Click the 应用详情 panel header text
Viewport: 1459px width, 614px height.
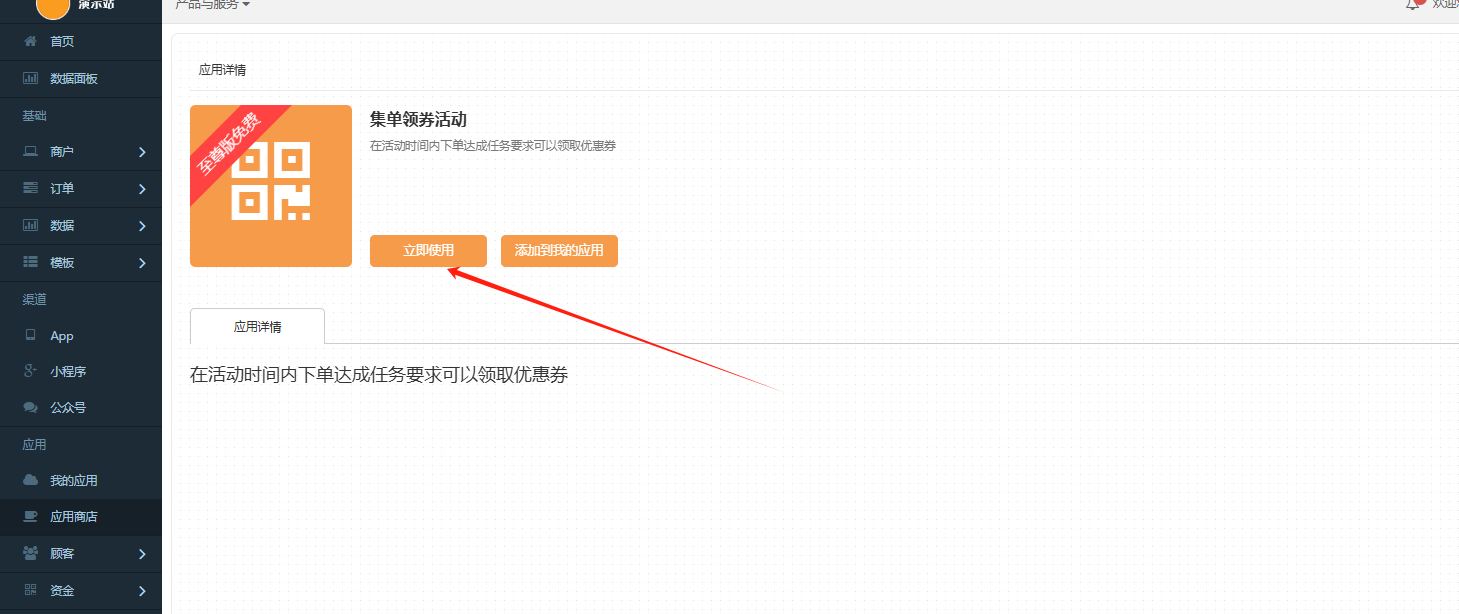(222, 70)
